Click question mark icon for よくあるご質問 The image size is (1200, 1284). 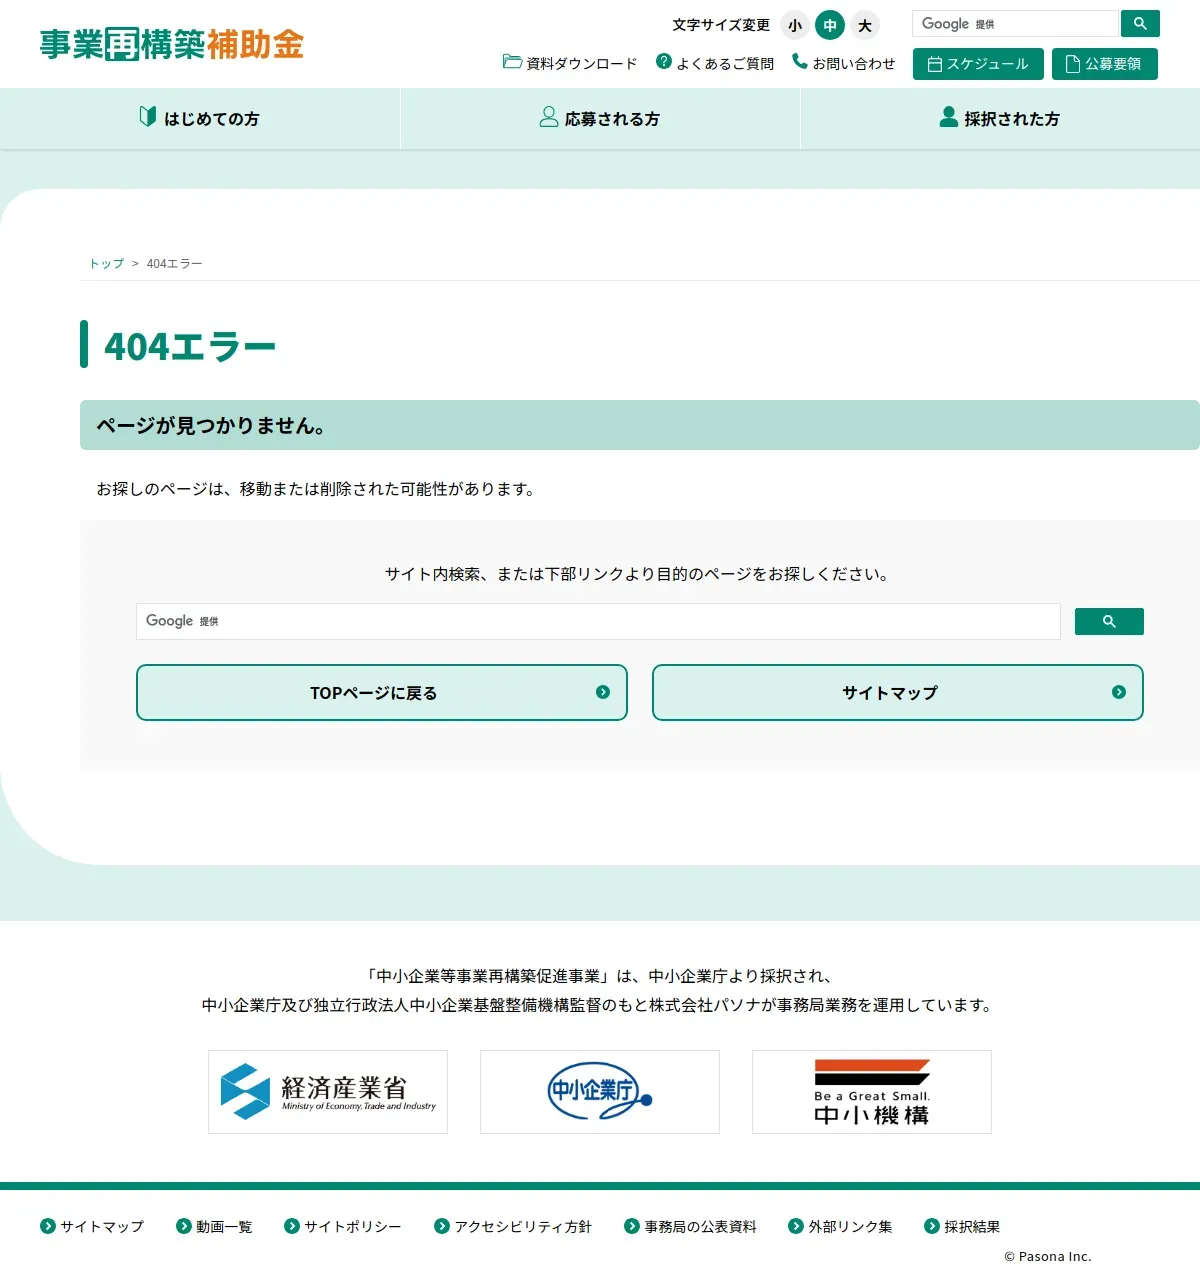point(664,62)
